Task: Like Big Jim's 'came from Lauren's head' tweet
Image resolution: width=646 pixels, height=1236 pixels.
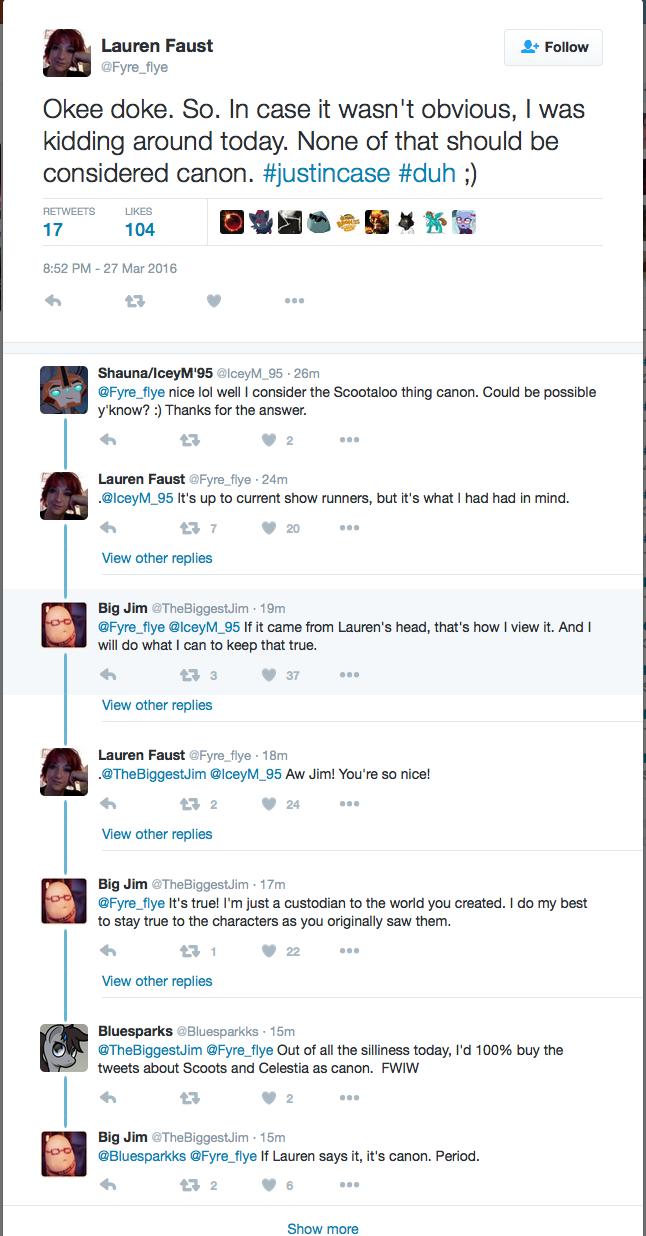Action: [x=268, y=675]
